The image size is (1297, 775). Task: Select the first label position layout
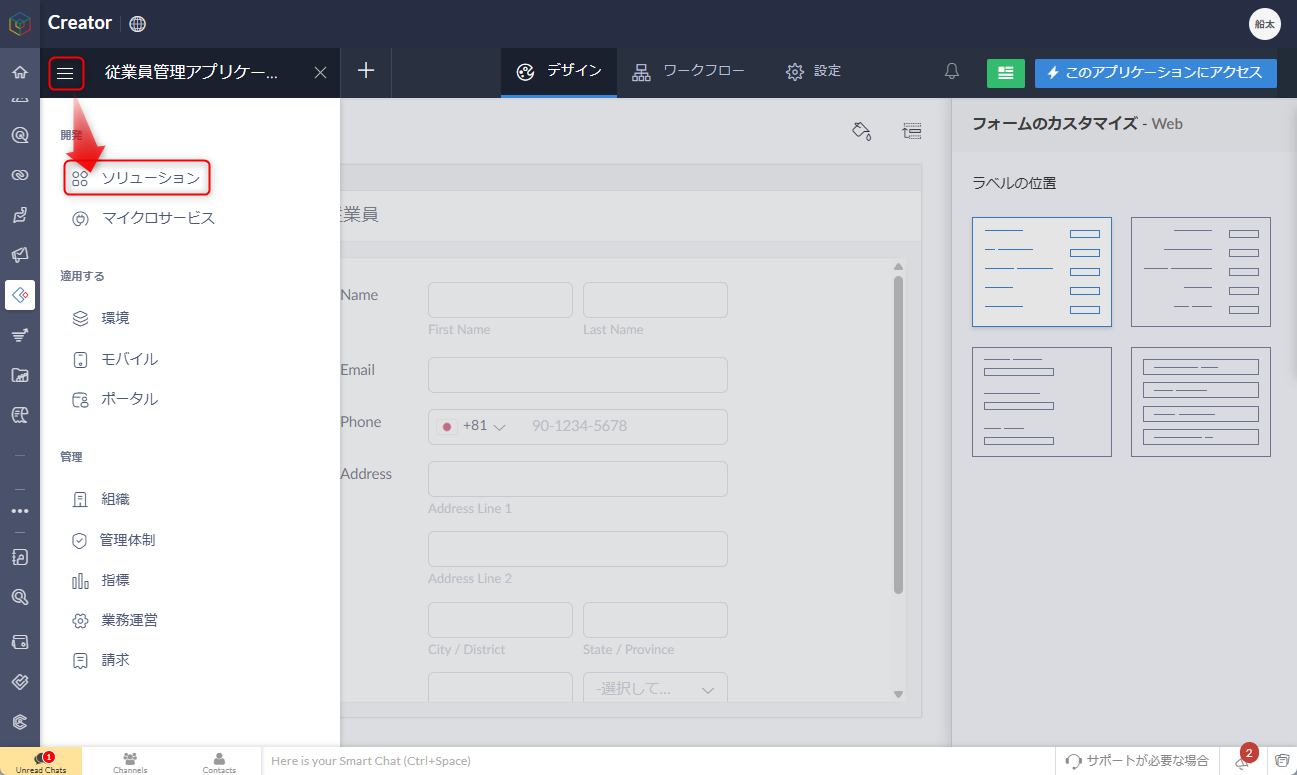click(x=1041, y=272)
